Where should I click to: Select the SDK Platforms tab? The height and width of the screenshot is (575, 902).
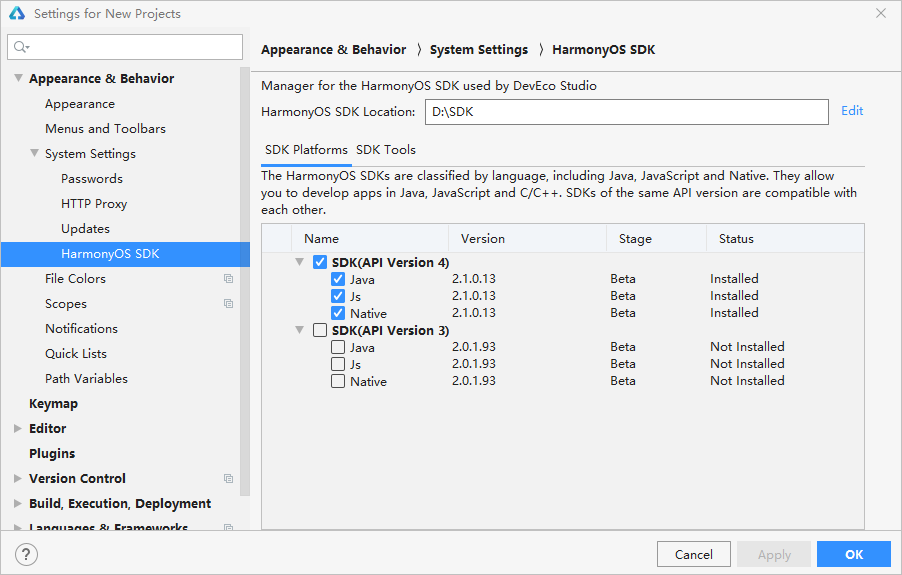click(x=306, y=150)
